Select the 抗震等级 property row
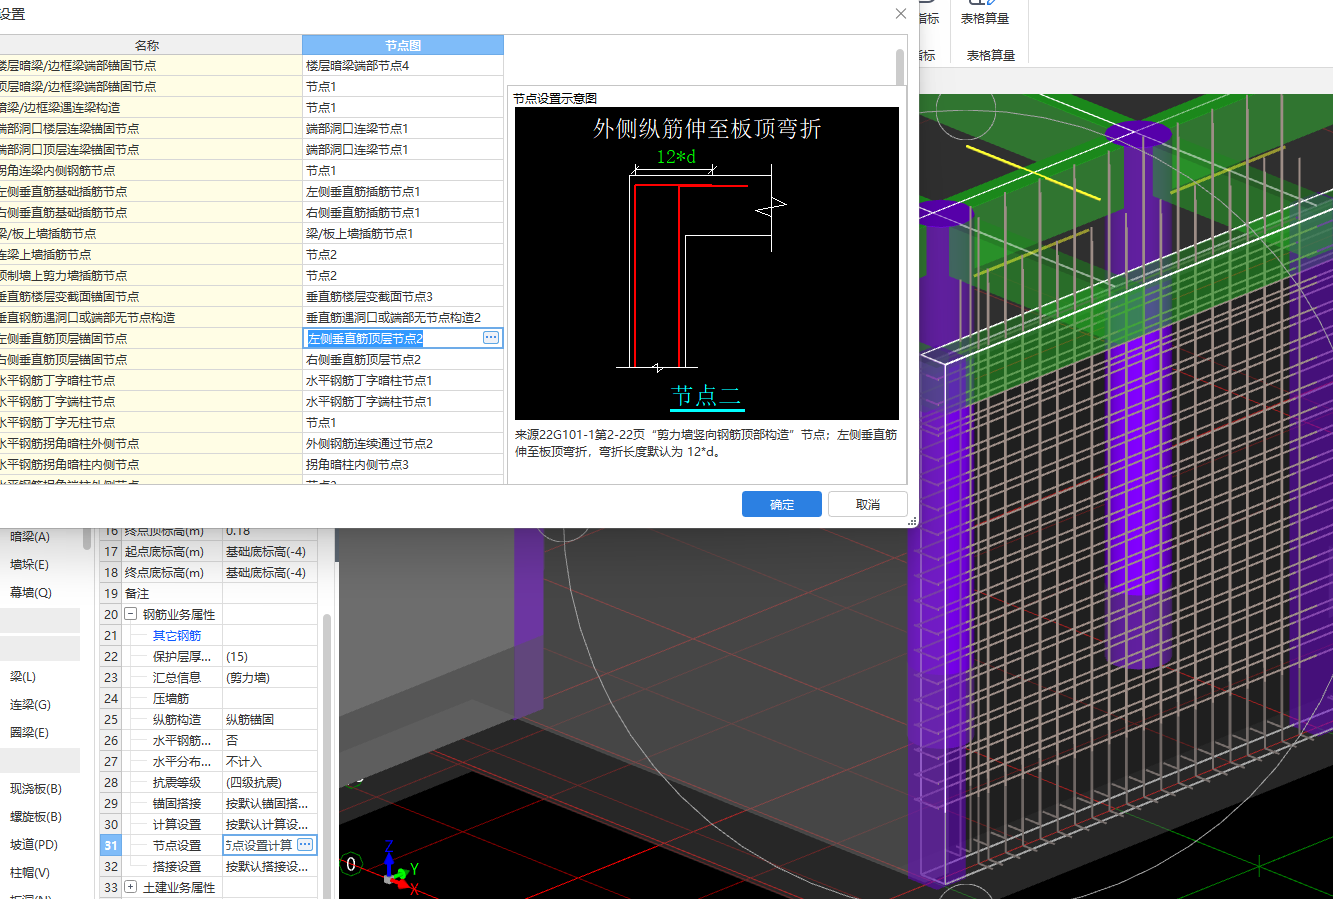The image size is (1333, 899). coord(208,782)
